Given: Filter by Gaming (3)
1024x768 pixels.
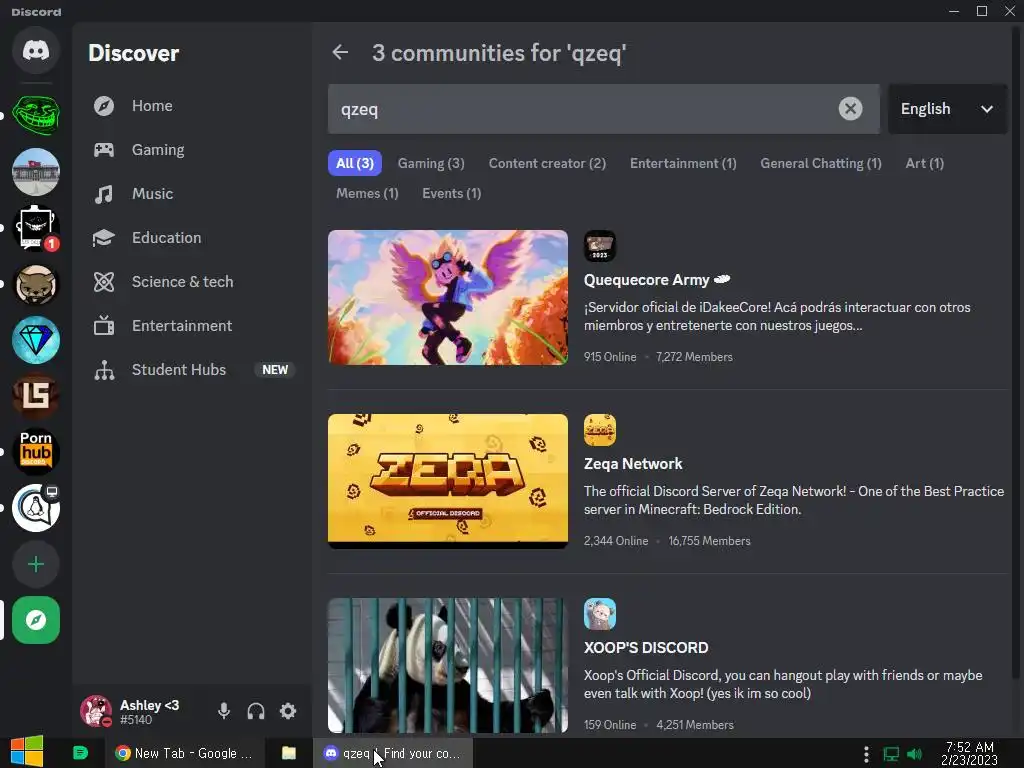Looking at the screenshot, I should tap(431, 163).
